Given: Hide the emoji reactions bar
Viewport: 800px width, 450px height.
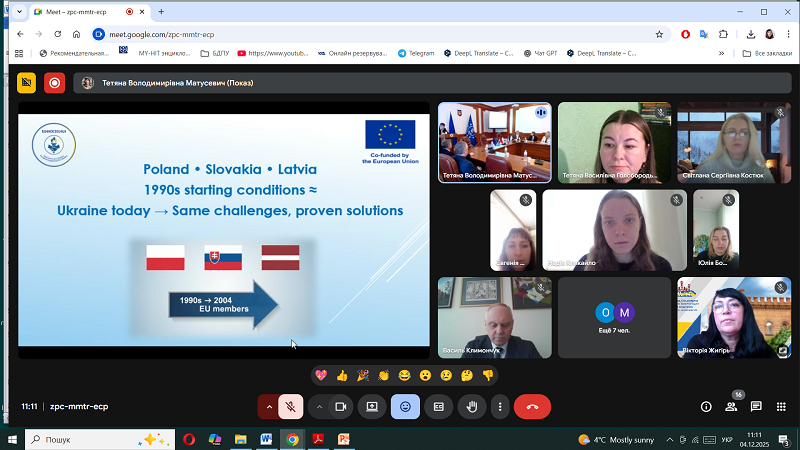Looking at the screenshot, I should tap(405, 407).
